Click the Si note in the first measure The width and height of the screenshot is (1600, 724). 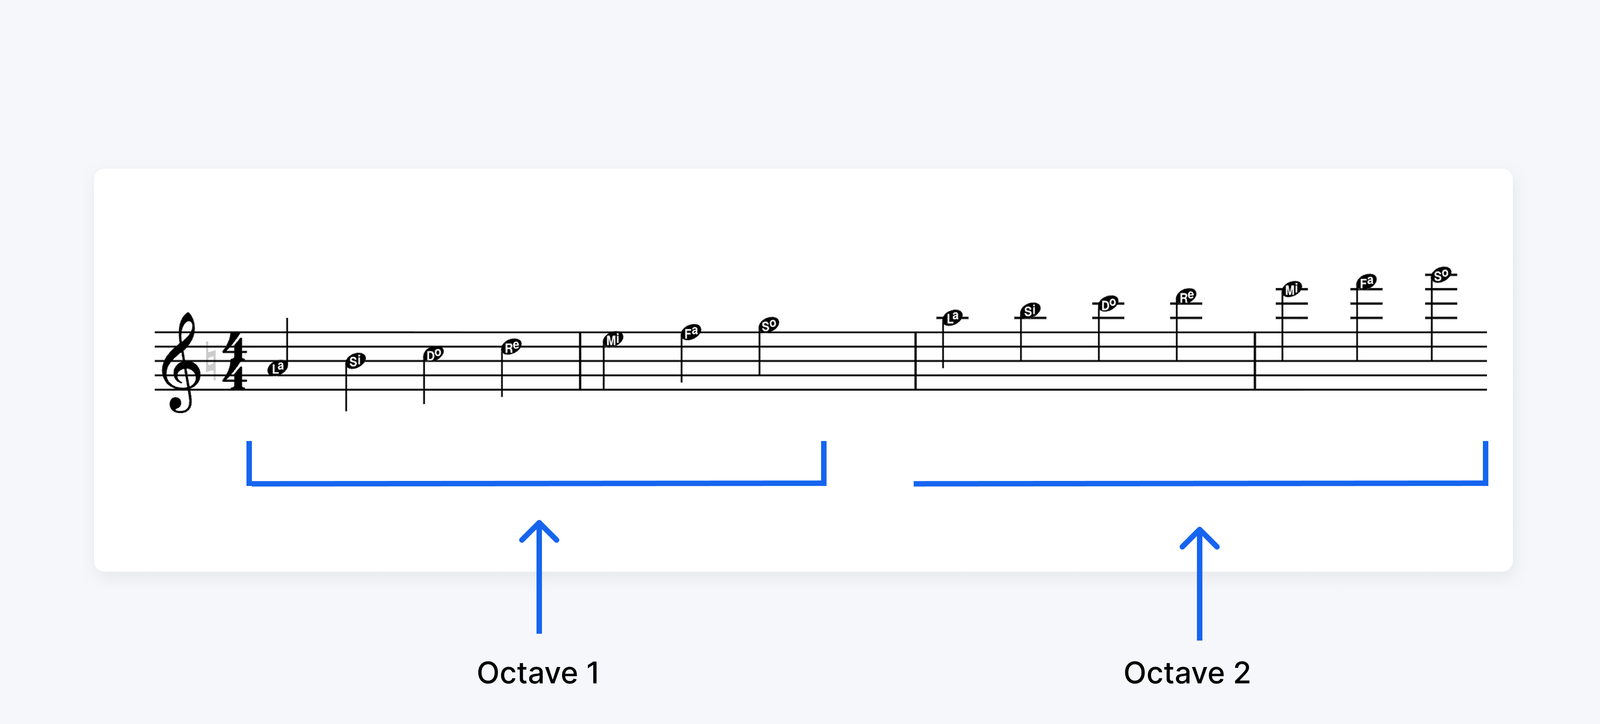355,361
